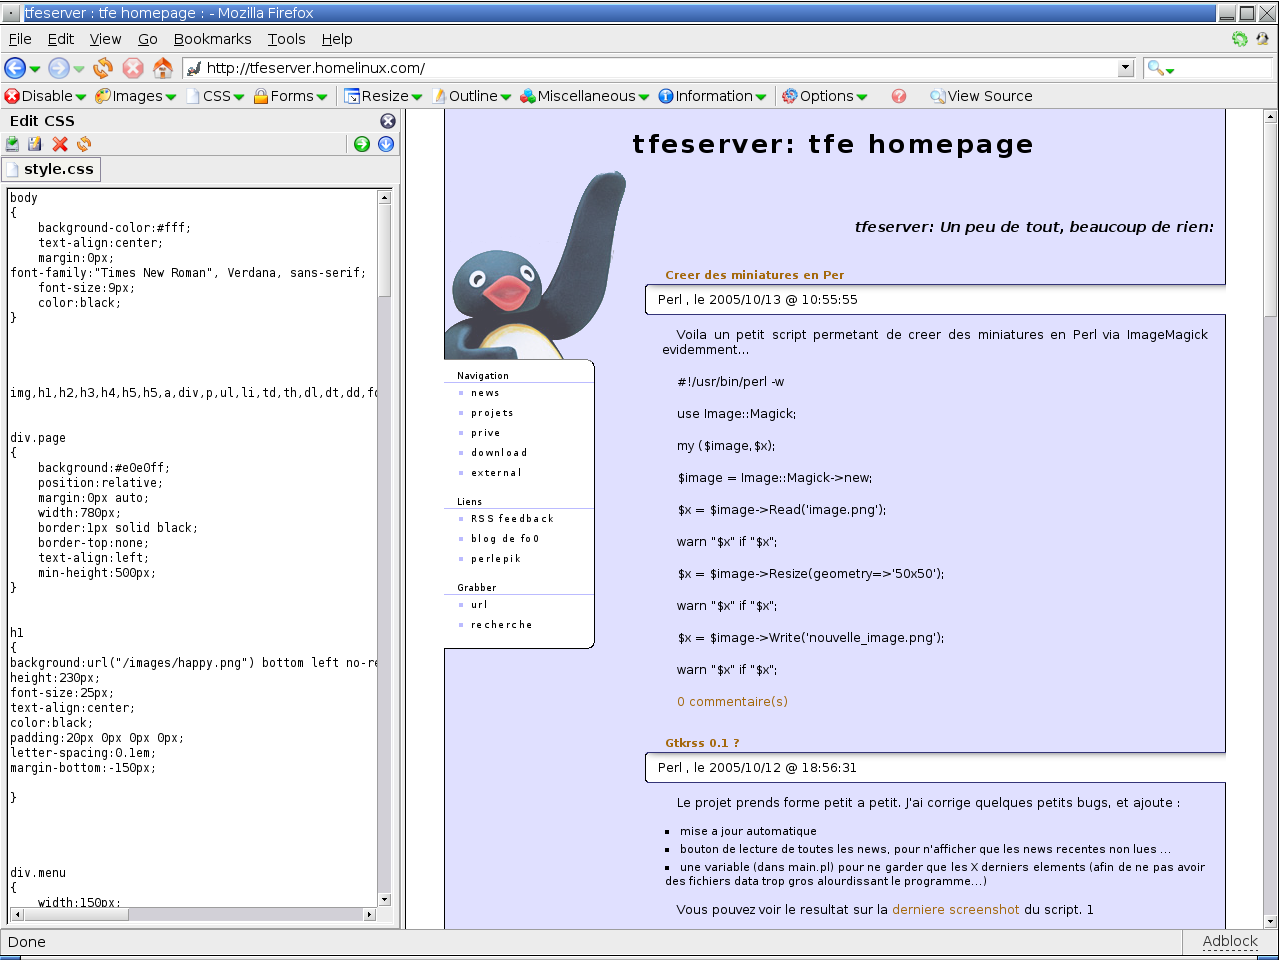Click the Adblock status bar entry
The height and width of the screenshot is (960, 1280).
point(1230,942)
